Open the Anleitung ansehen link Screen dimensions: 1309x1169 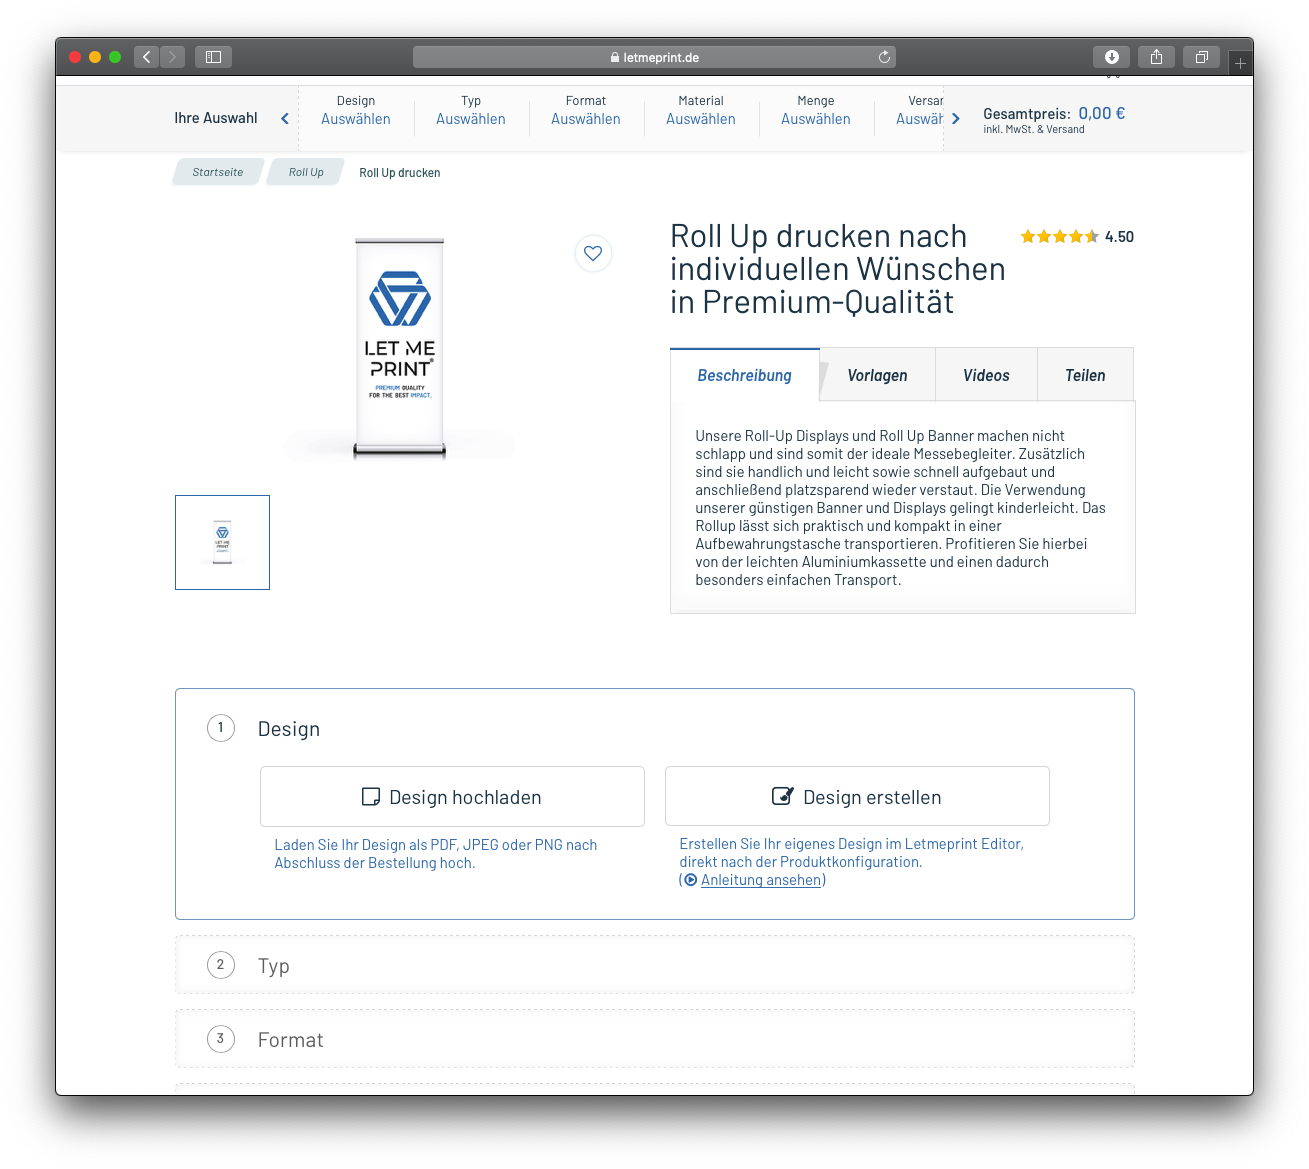[x=761, y=880]
